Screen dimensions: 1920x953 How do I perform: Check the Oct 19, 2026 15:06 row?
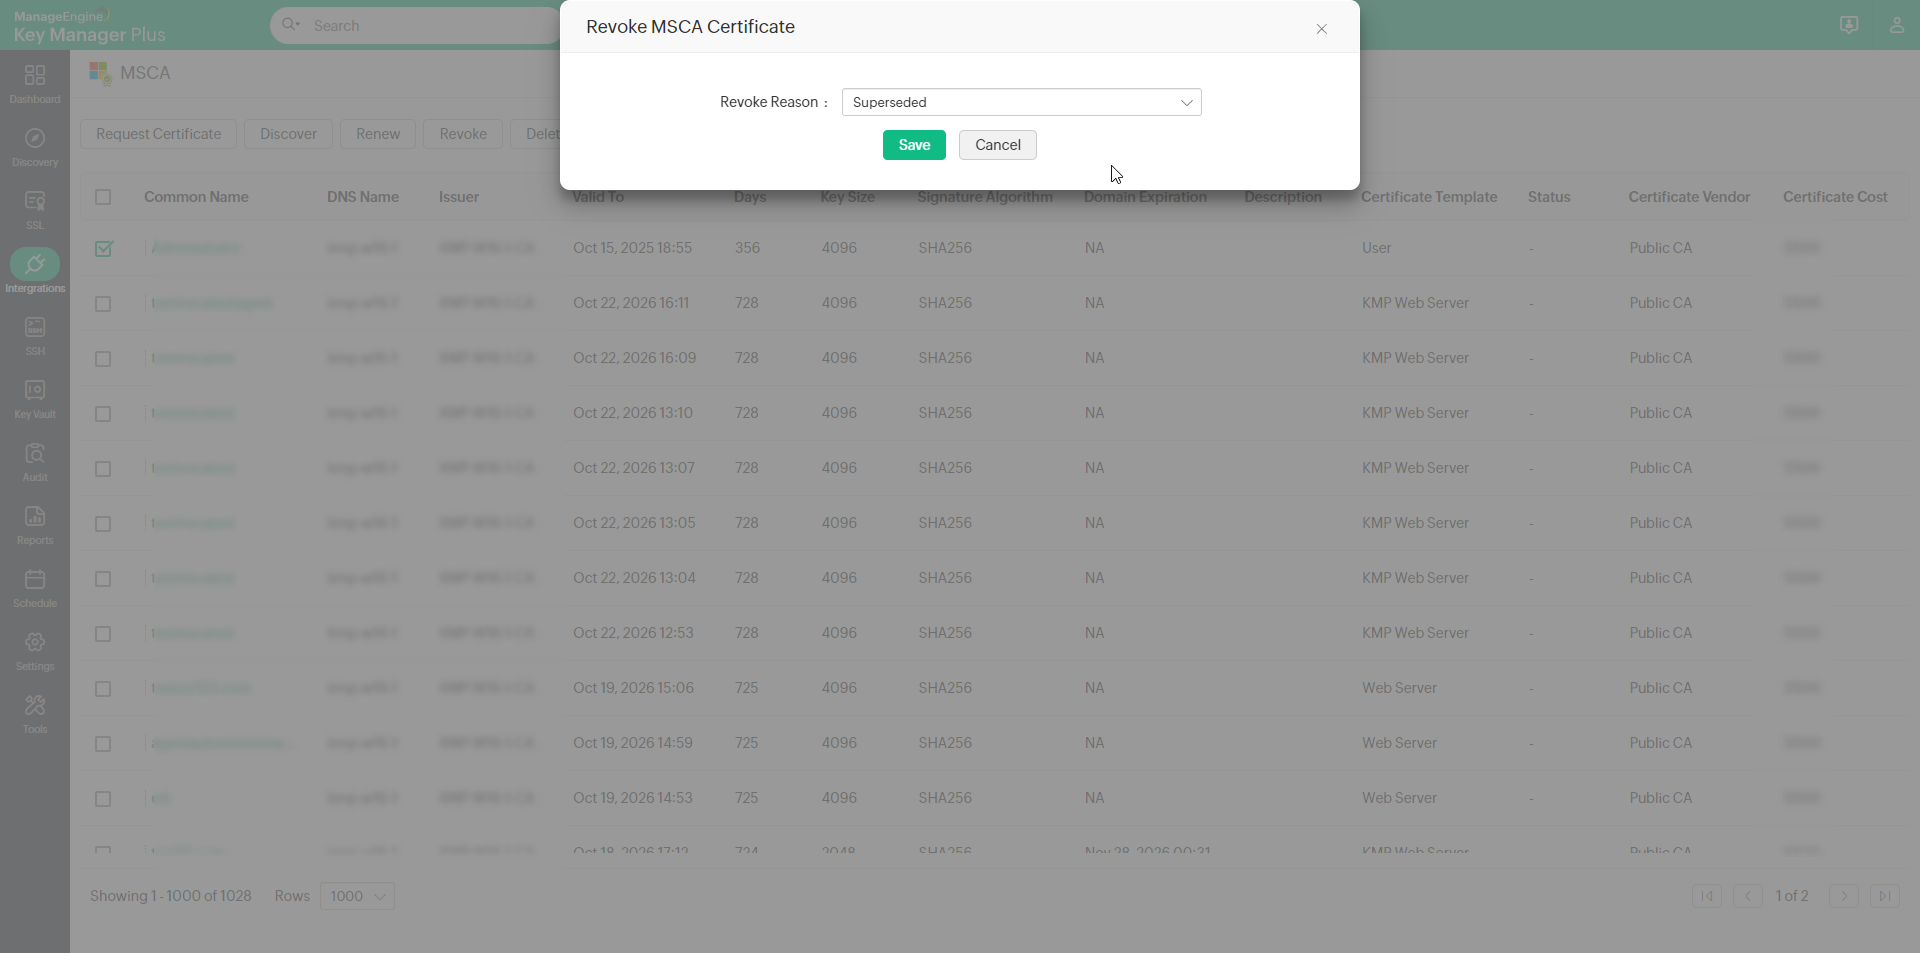click(103, 688)
